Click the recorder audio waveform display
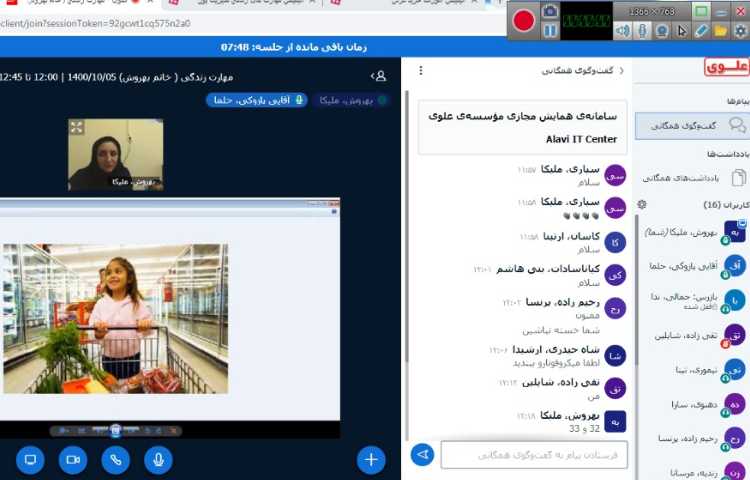The width and height of the screenshot is (750, 480). point(586,21)
